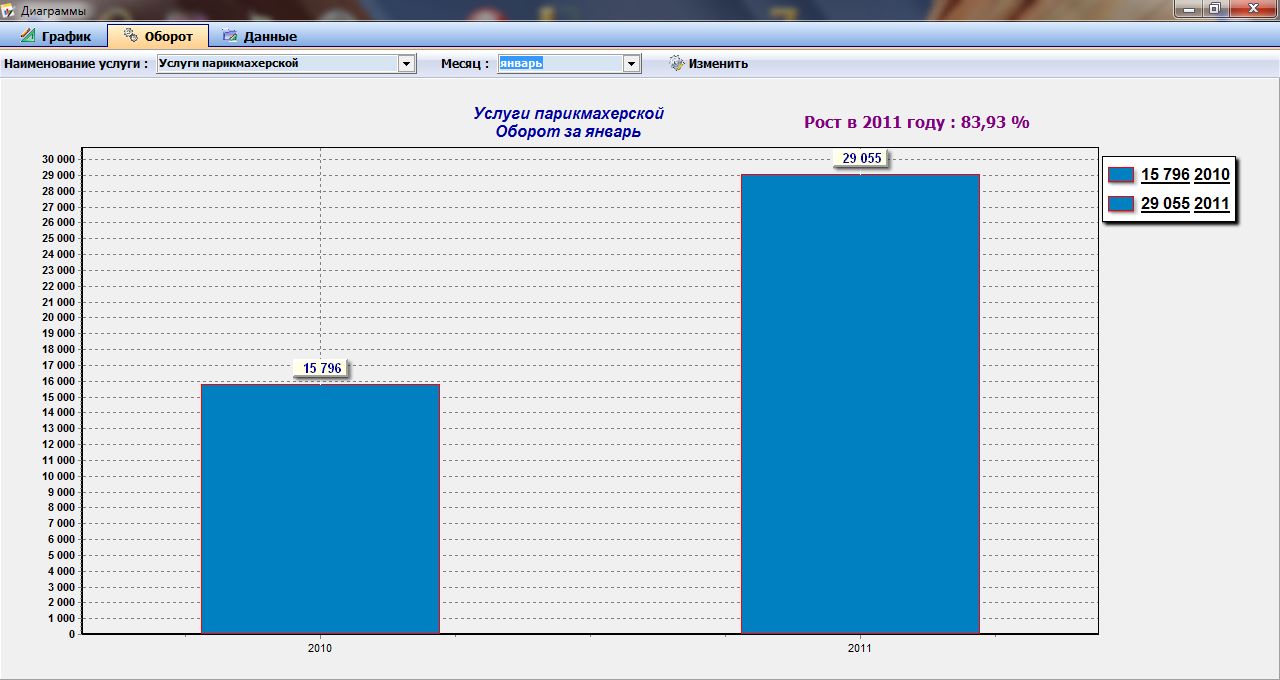Screen dimensions: 1280x680
Task: Click the 2011 x-axis label
Action: tap(860, 648)
